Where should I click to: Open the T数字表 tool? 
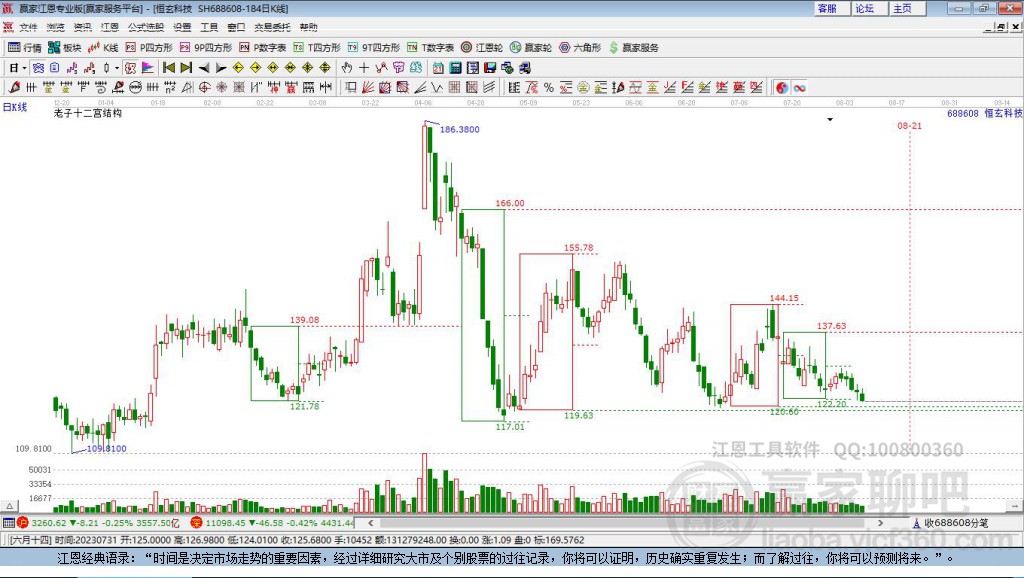tap(430, 47)
